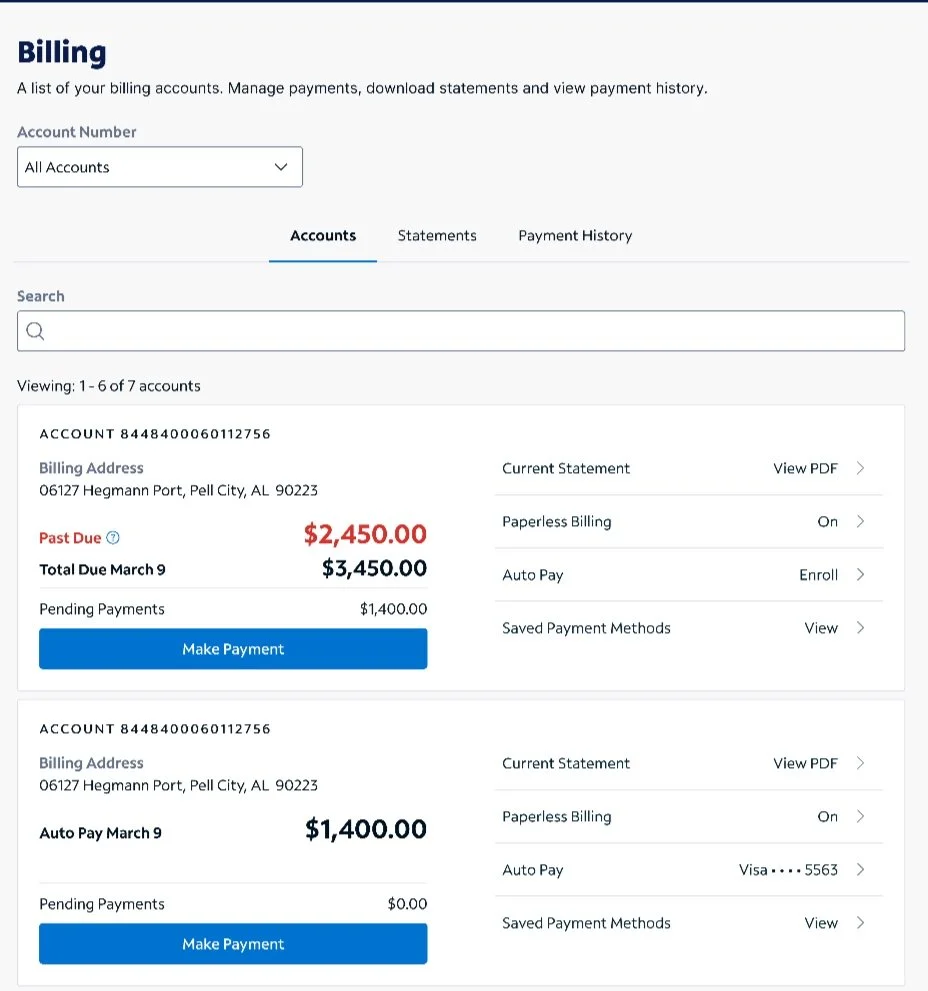Click the Auto Pay Enroll chevron arrow
The height and width of the screenshot is (991, 928).
(x=860, y=575)
